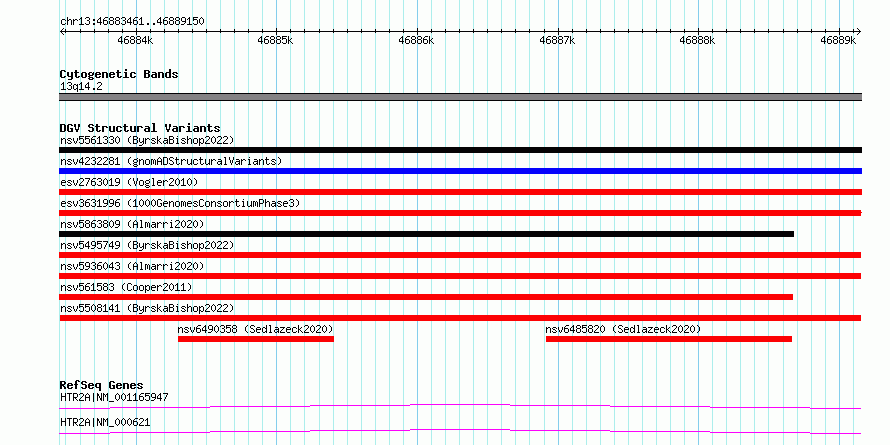Viewport: 890px width, 445px height.
Task: Open variant label nsv5495749 (ByrskaBishop2022)
Action: [x=147, y=245]
